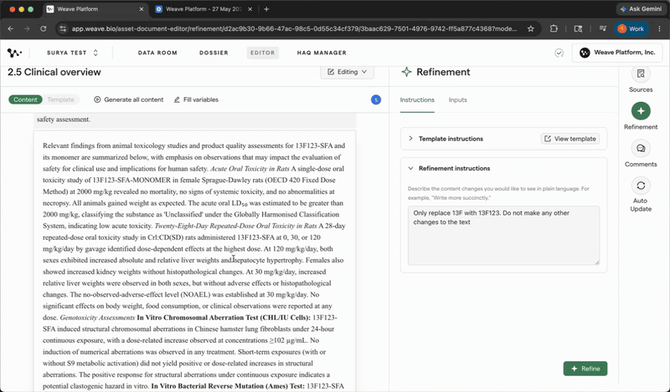Image resolution: width=670 pixels, height=392 pixels.
Task: Click 'In Vitro Chromosomal Aberration Test (CHL/IU Cells):' text
Action: (223, 318)
